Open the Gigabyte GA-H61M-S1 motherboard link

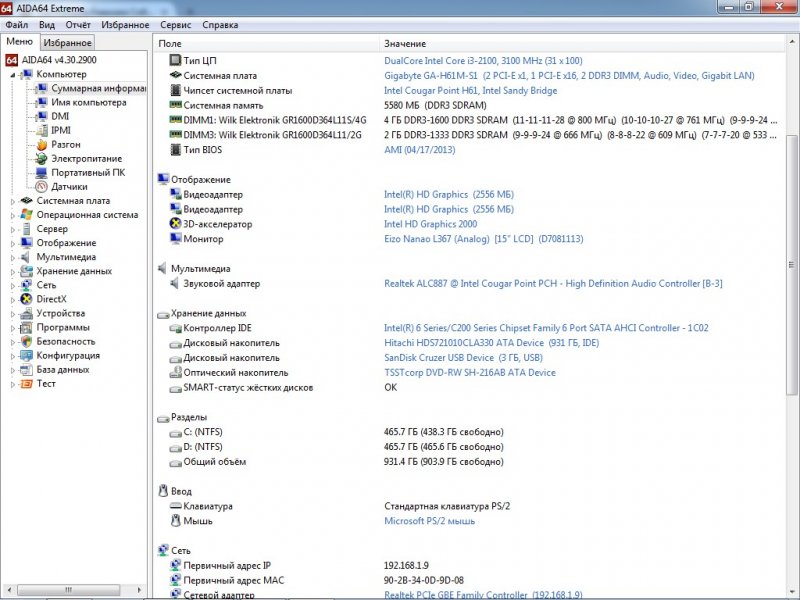coord(430,75)
